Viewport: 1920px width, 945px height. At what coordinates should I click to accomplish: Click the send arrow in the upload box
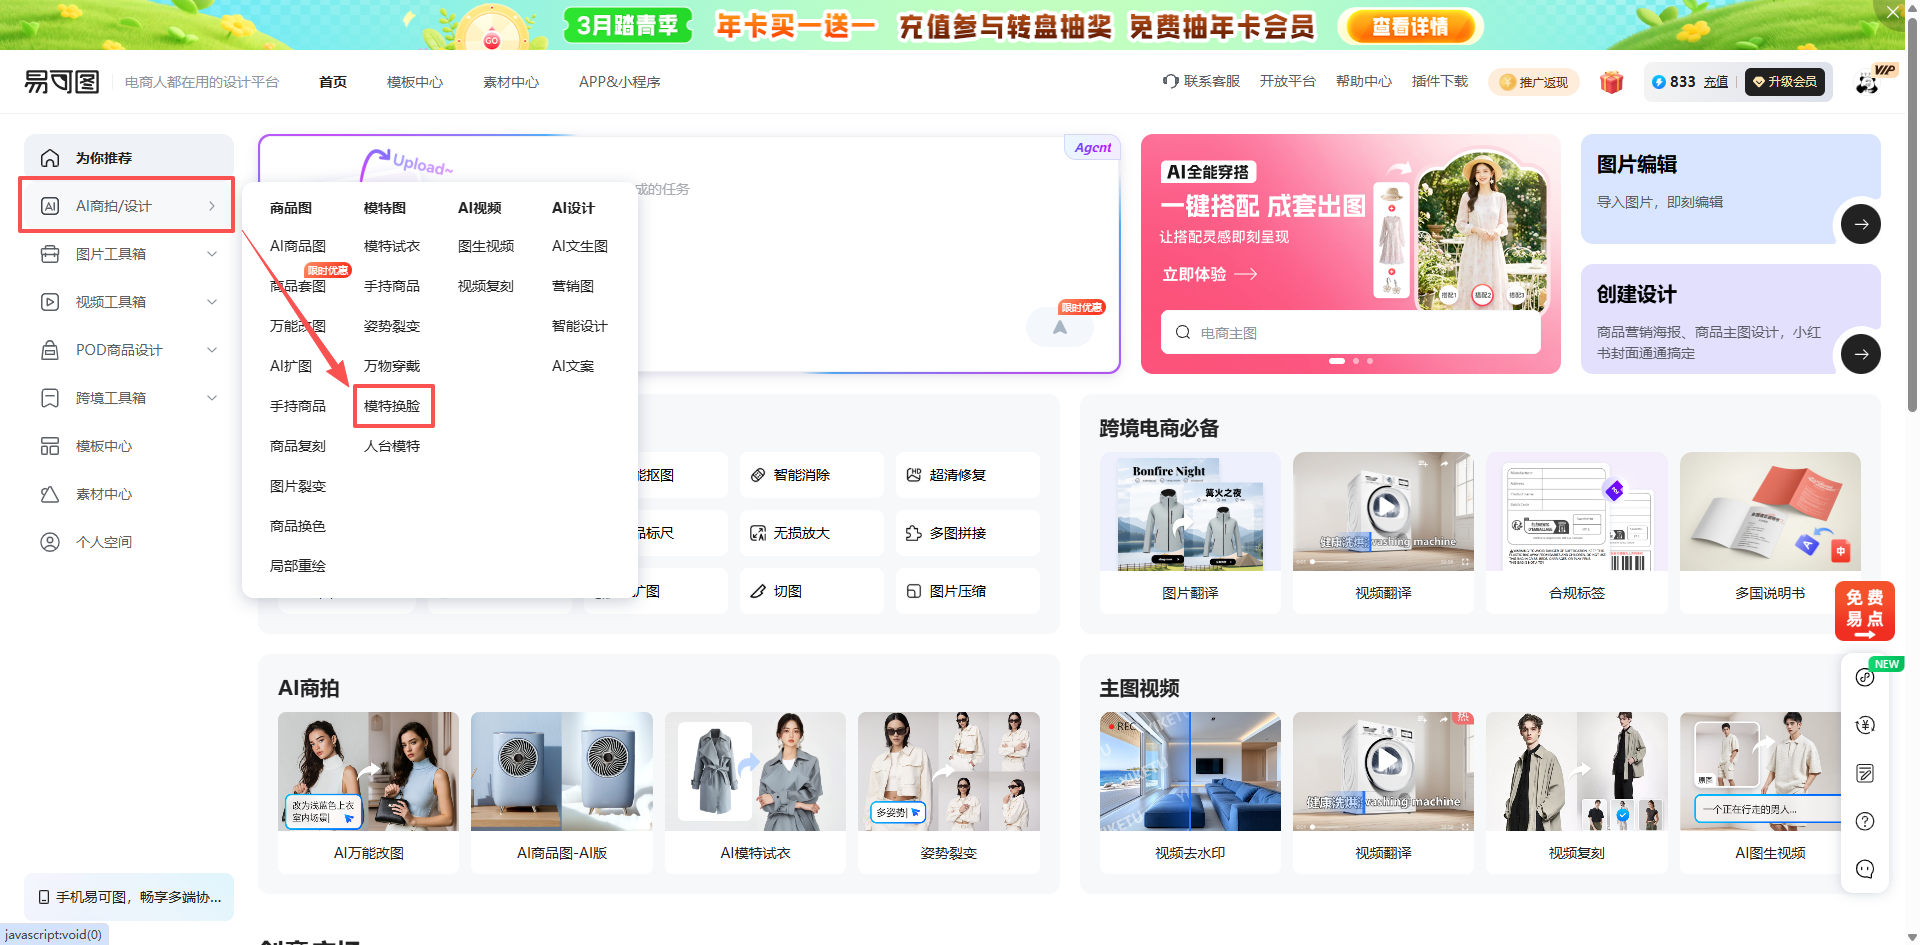[x=1060, y=327]
